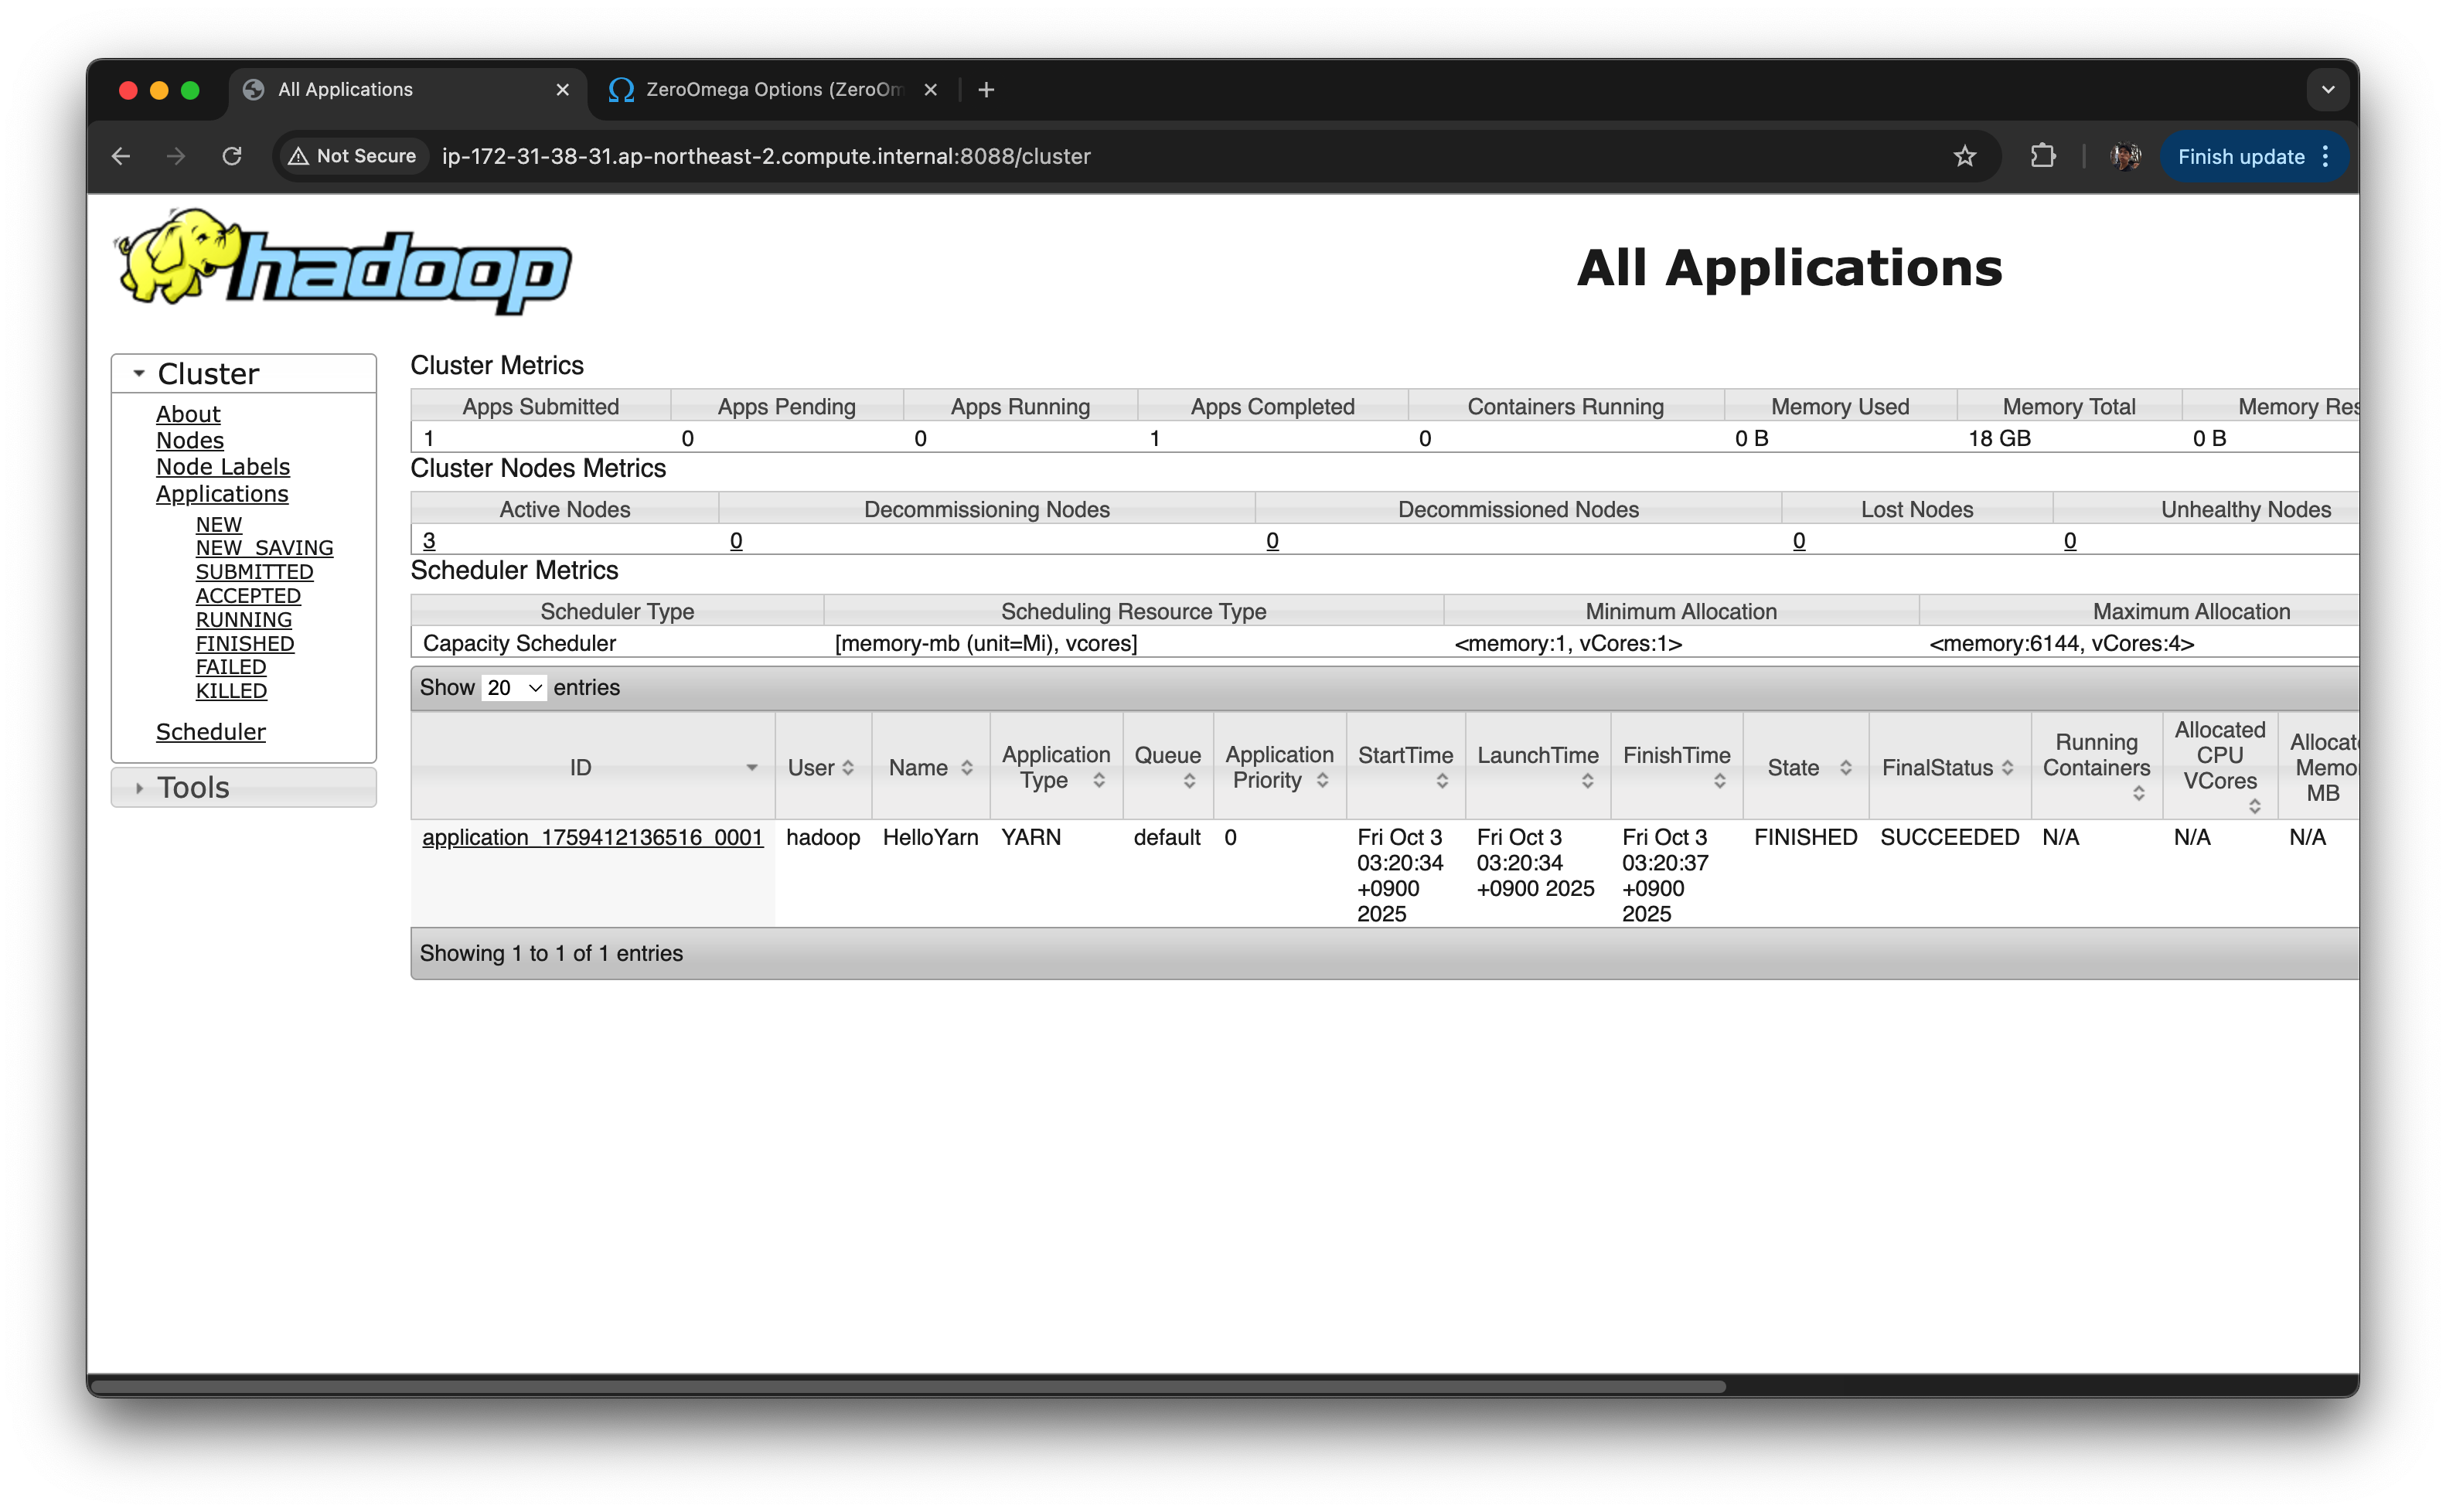Go back using the back arrow

pyautogui.click(x=121, y=156)
